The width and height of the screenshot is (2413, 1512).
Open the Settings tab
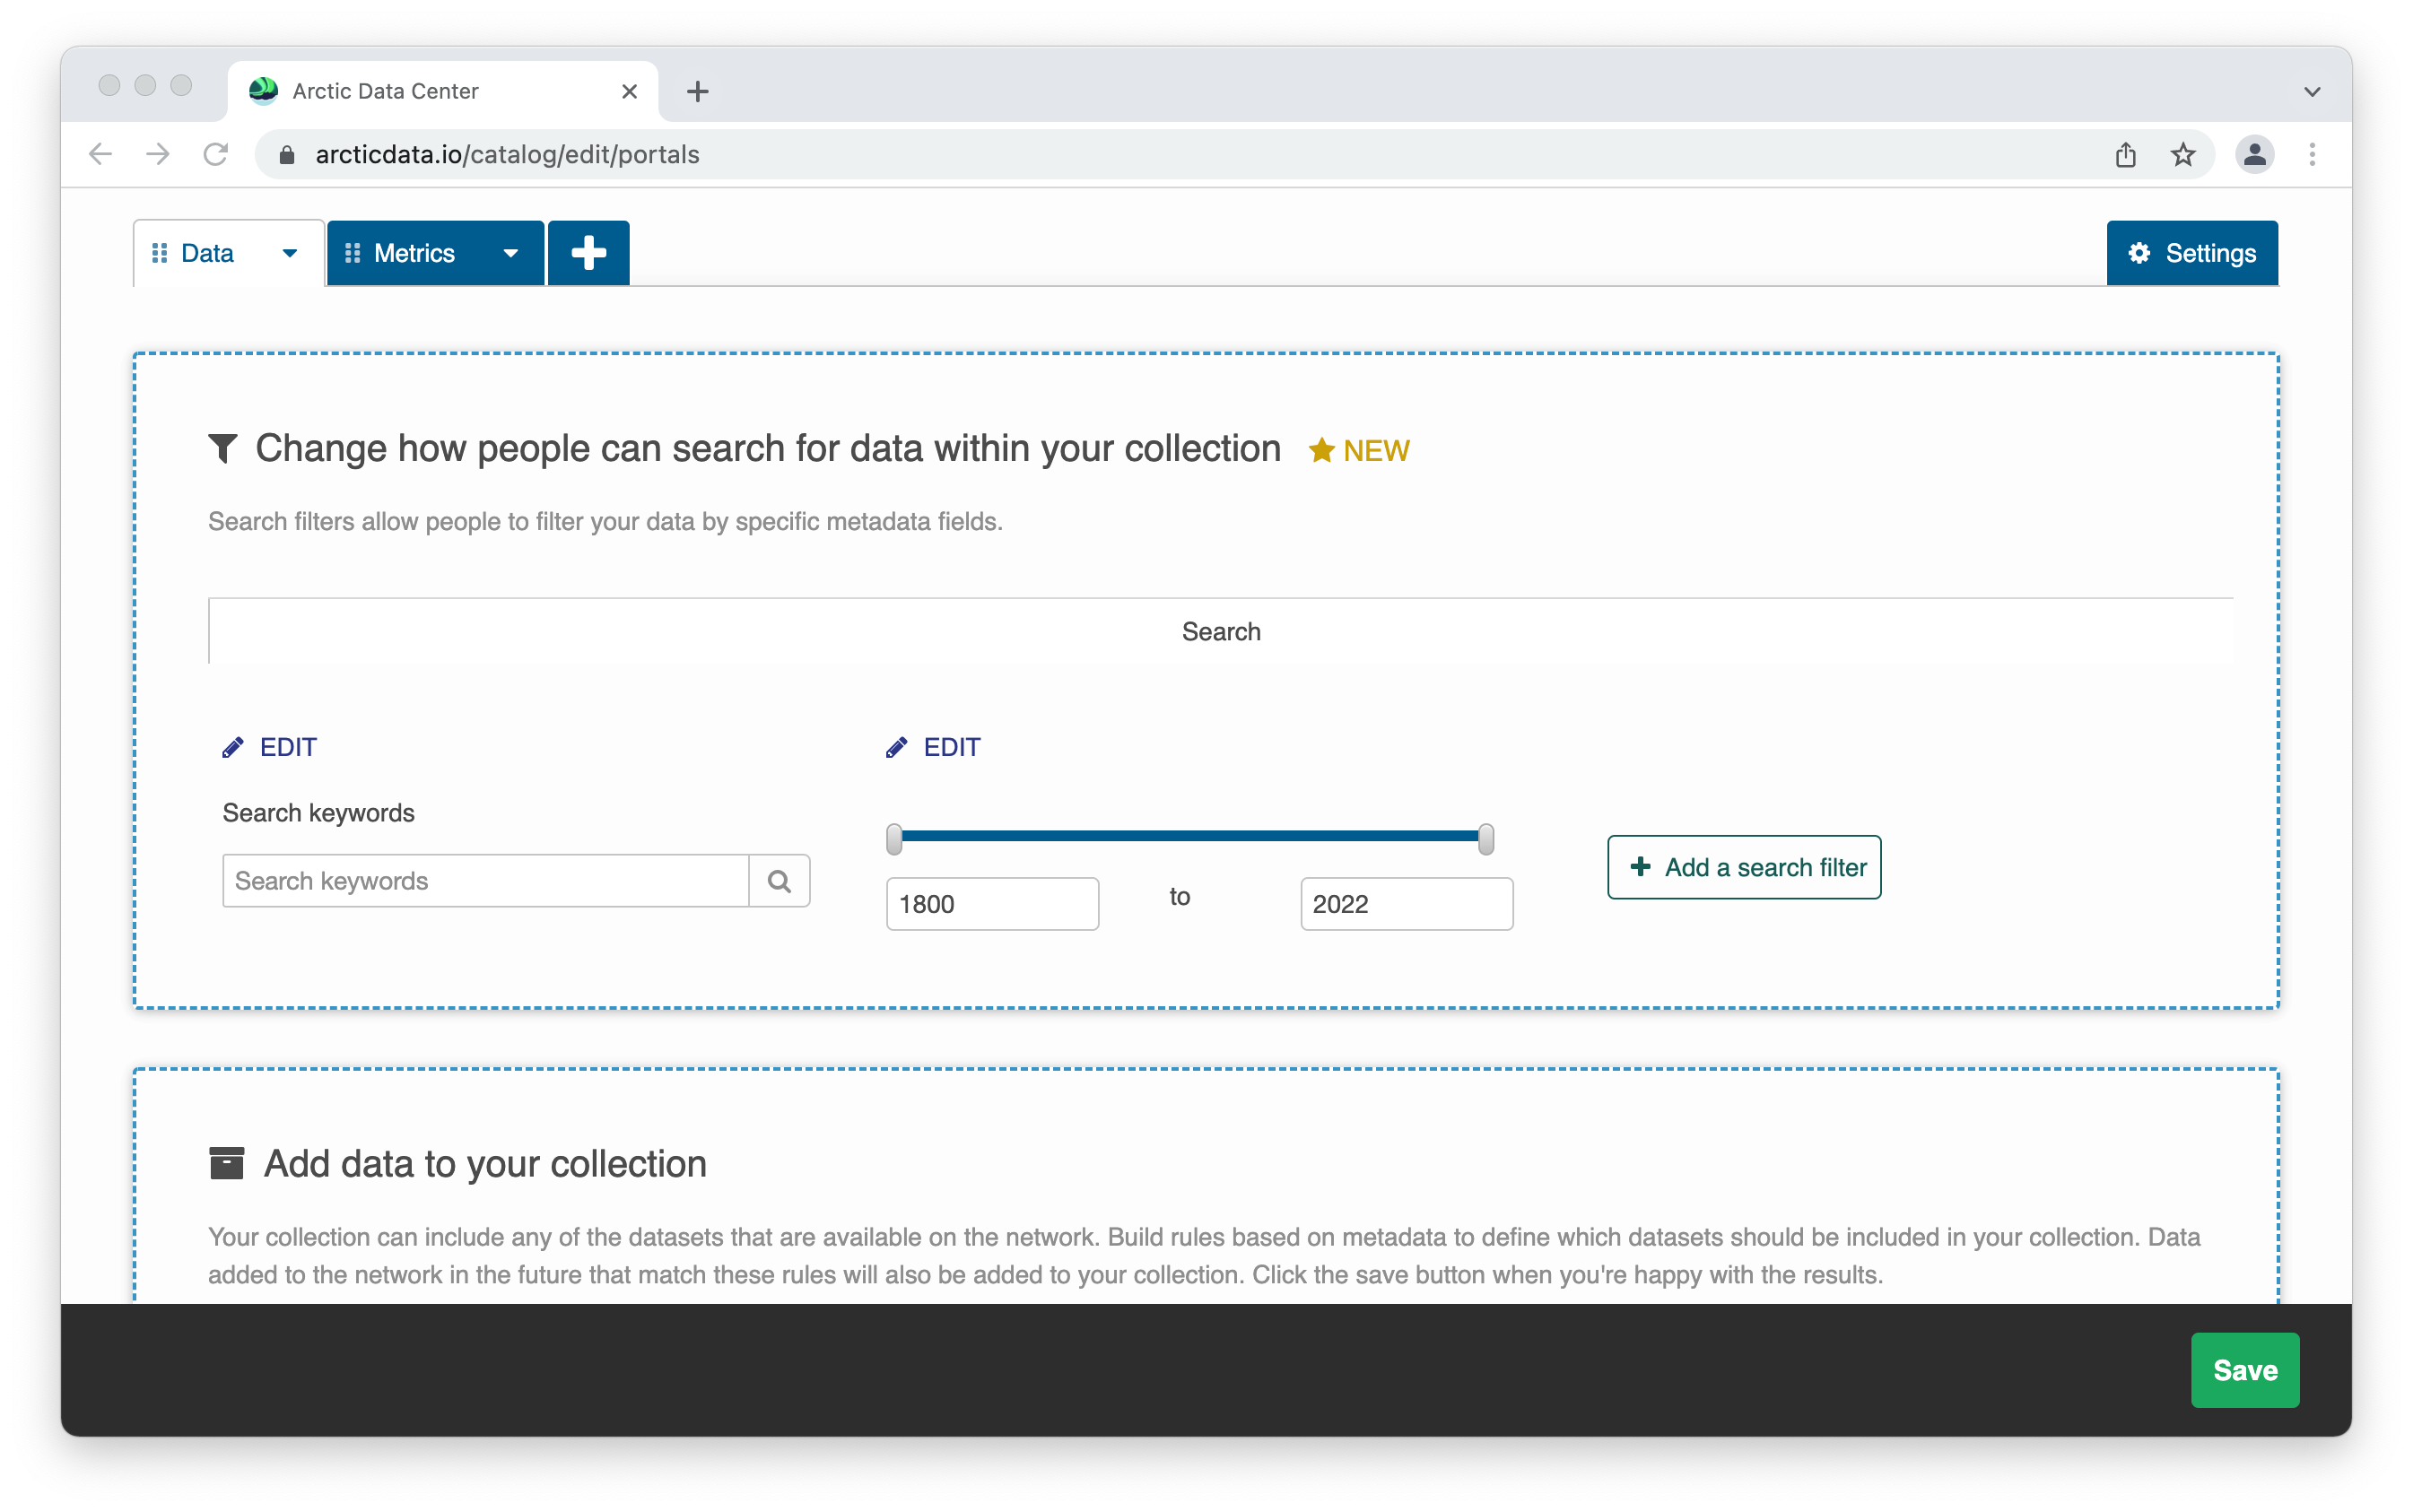2192,253
